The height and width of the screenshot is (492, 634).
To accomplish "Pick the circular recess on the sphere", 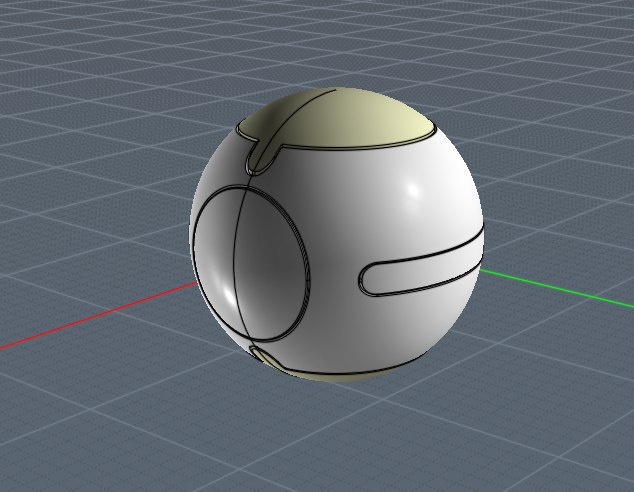I will pyautogui.click(x=249, y=264).
